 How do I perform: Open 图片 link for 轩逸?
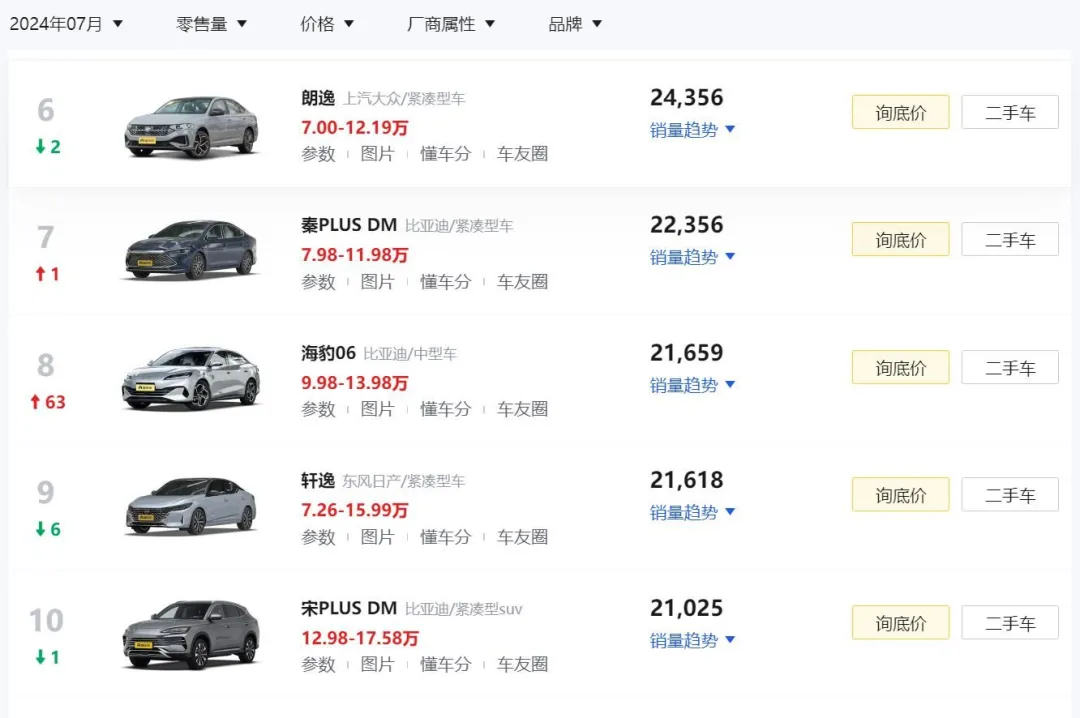tap(378, 537)
